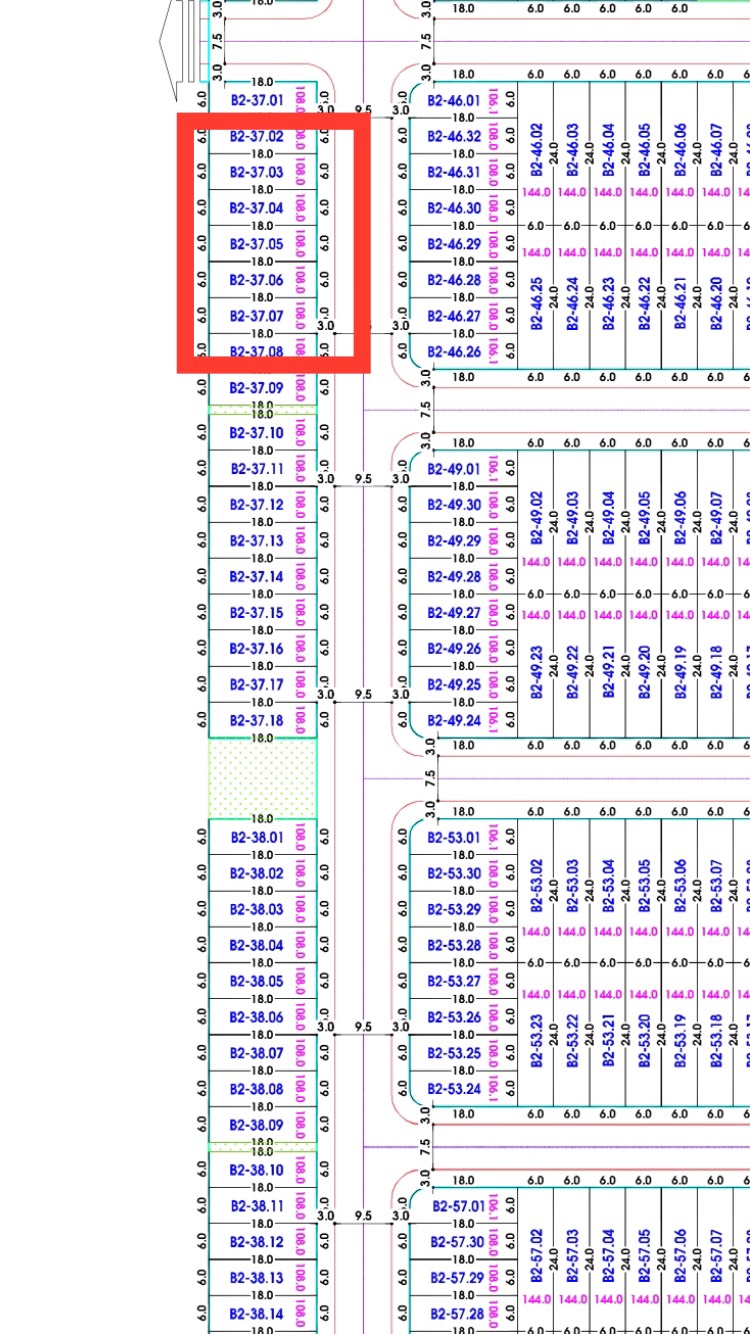Select lot B2-53.27 parcel
750x1334 pixels.
454,981
